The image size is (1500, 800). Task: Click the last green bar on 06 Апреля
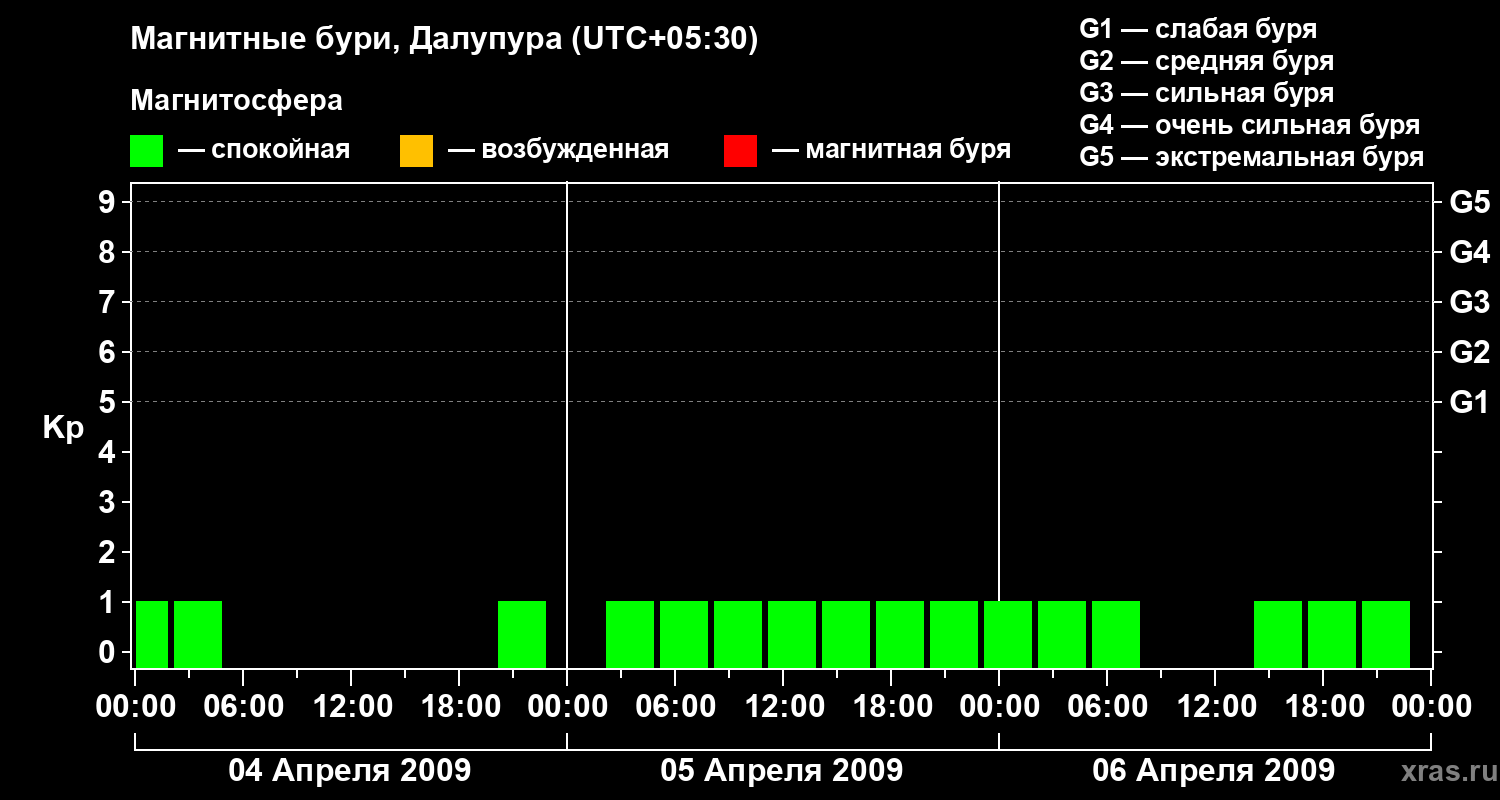[1386, 634]
